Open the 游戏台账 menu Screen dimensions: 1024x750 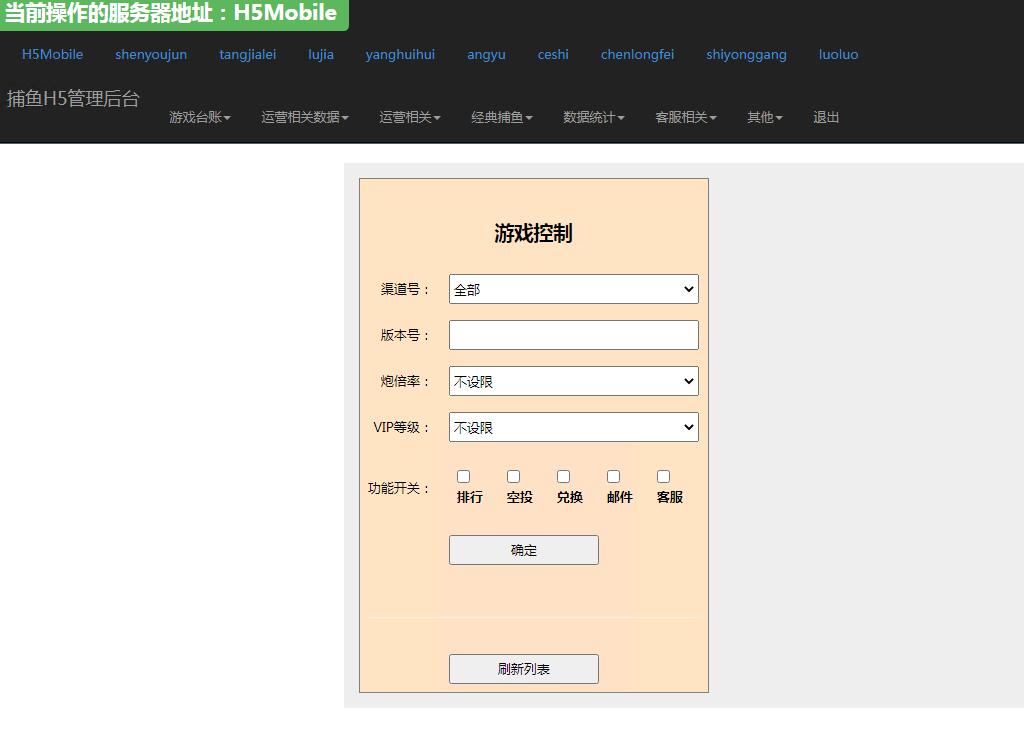coord(199,117)
